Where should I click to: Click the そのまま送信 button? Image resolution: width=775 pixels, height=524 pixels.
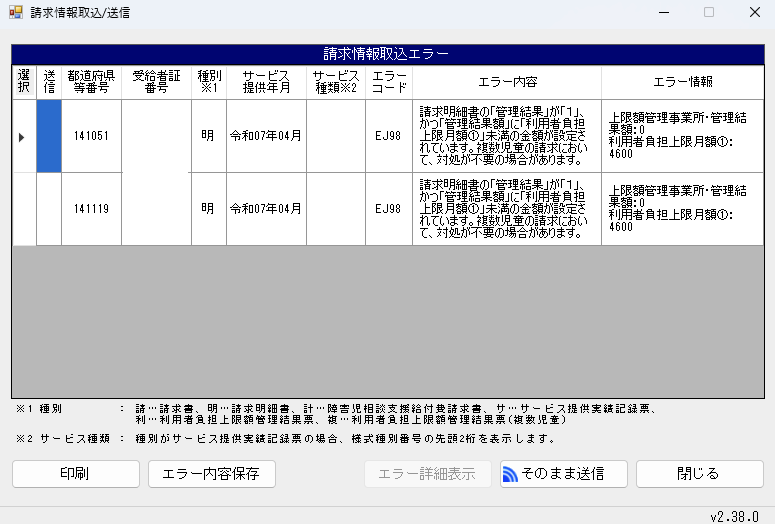coord(563,474)
